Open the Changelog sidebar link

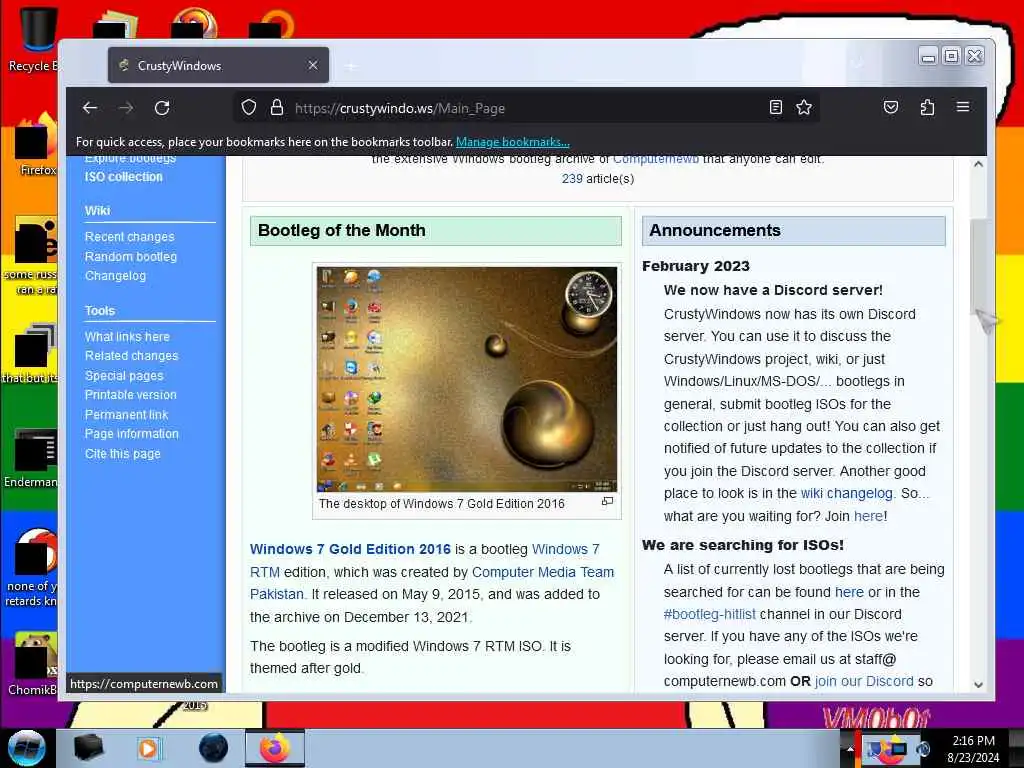click(x=116, y=276)
